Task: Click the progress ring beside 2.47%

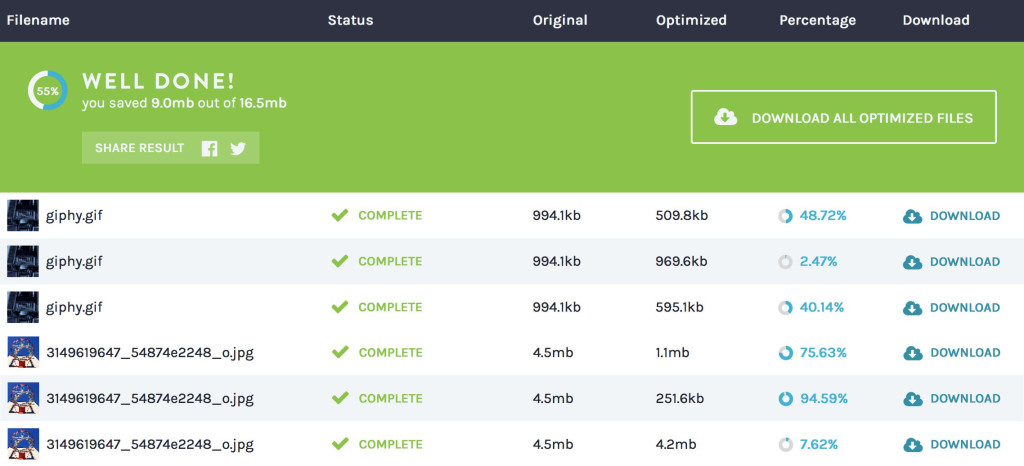Action: (786, 262)
